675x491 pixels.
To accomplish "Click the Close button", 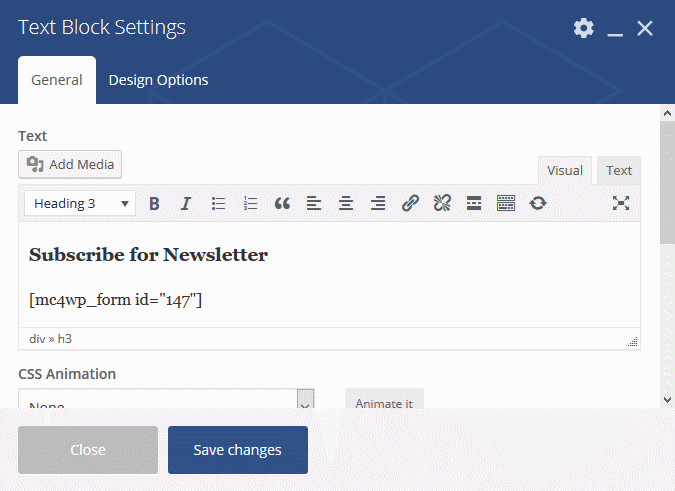I will pyautogui.click(x=88, y=450).
